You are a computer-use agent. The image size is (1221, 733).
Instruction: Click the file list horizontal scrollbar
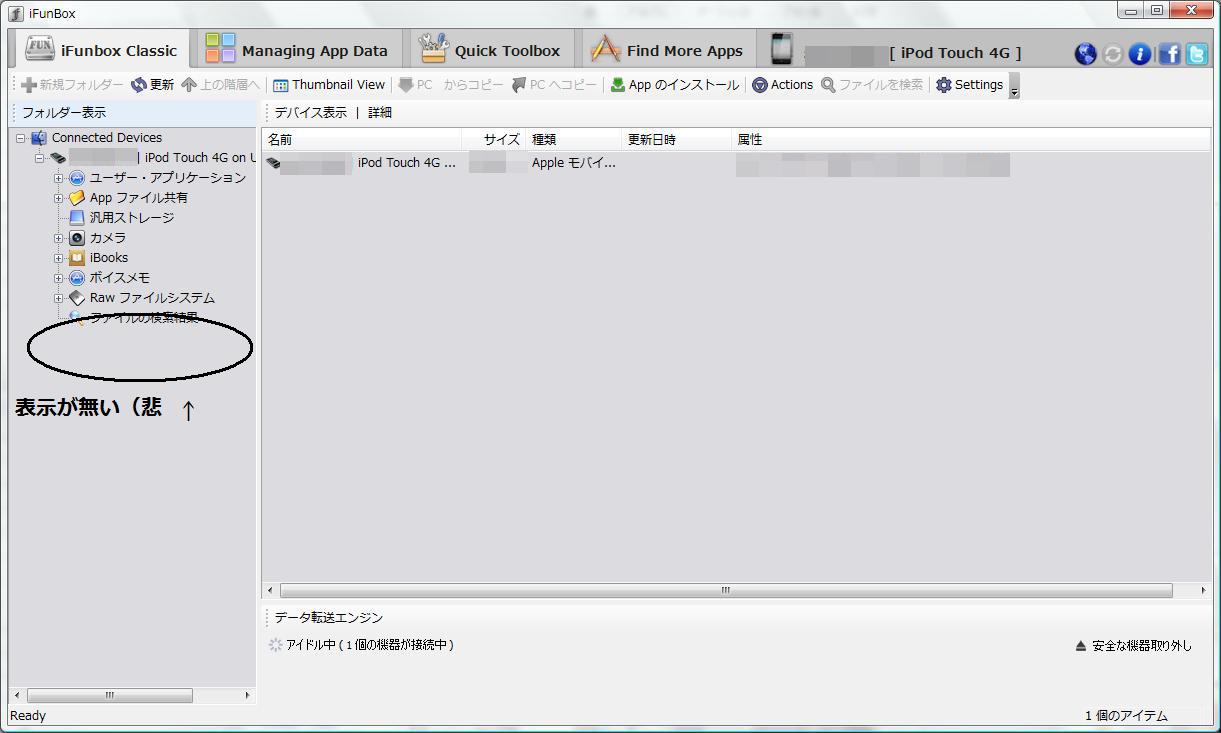(x=726, y=591)
